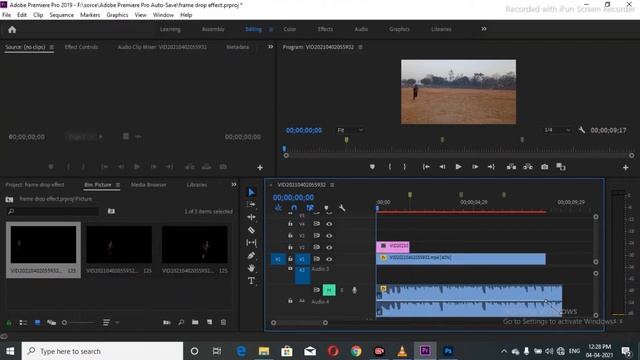Image resolution: width=640 pixels, height=360 pixels.
Task: Toggle V1 track output eye
Action: 329,259
